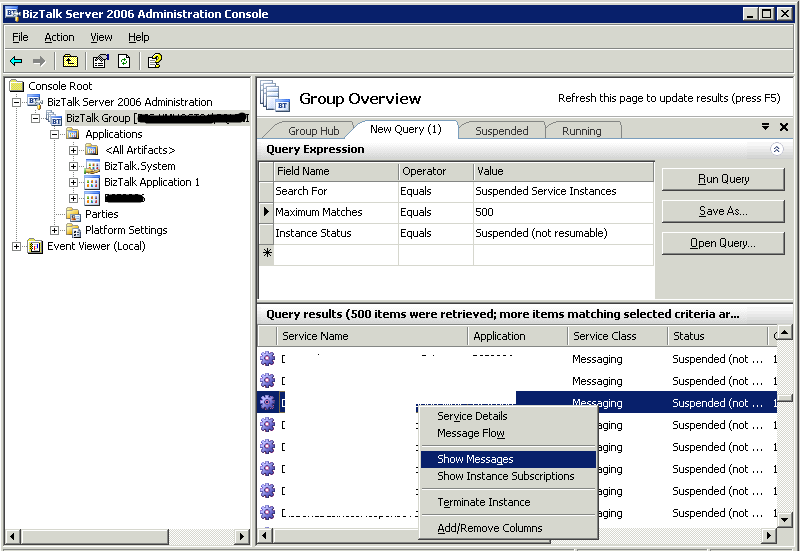Click the Platform Settings folder icon
Screen dimensions: 800x551
(x=73, y=230)
